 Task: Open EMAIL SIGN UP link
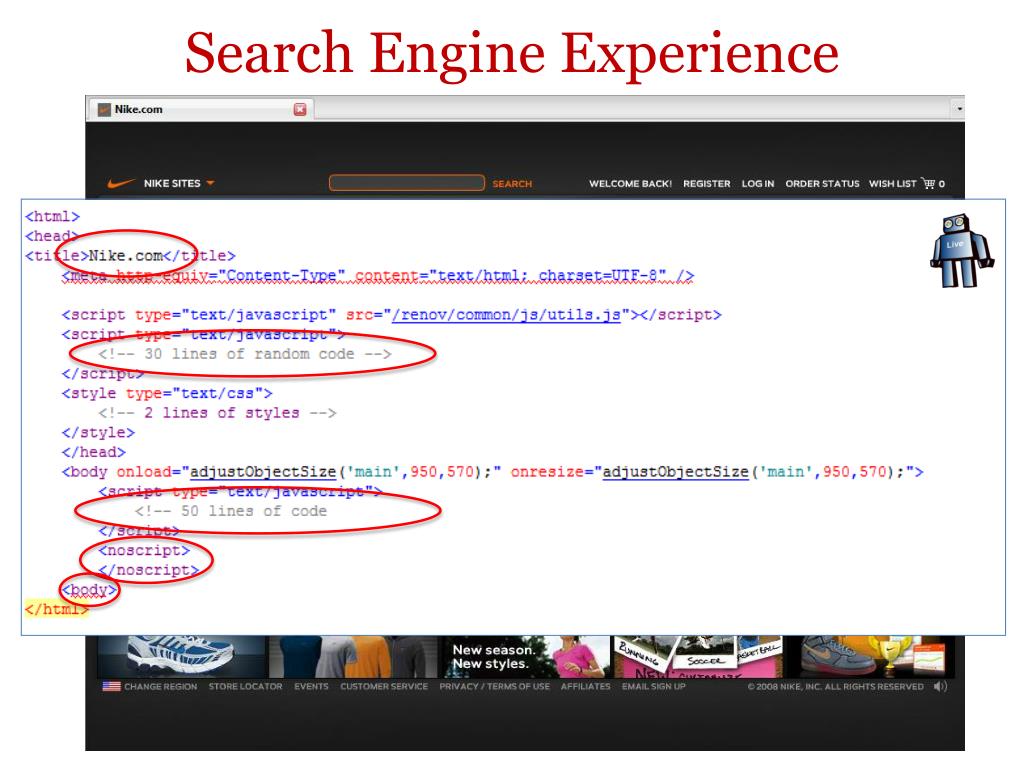[x=654, y=687]
